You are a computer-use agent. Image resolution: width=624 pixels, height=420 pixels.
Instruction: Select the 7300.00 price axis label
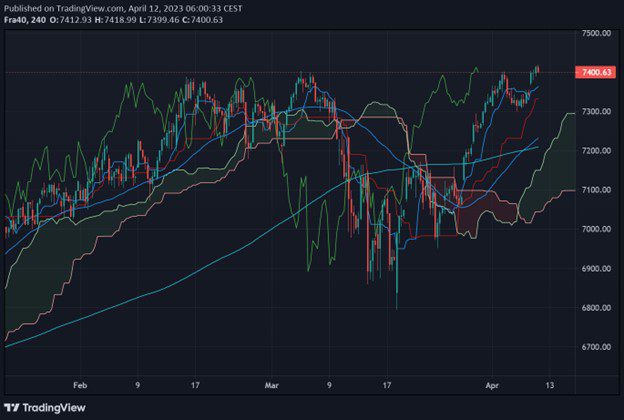coord(596,111)
